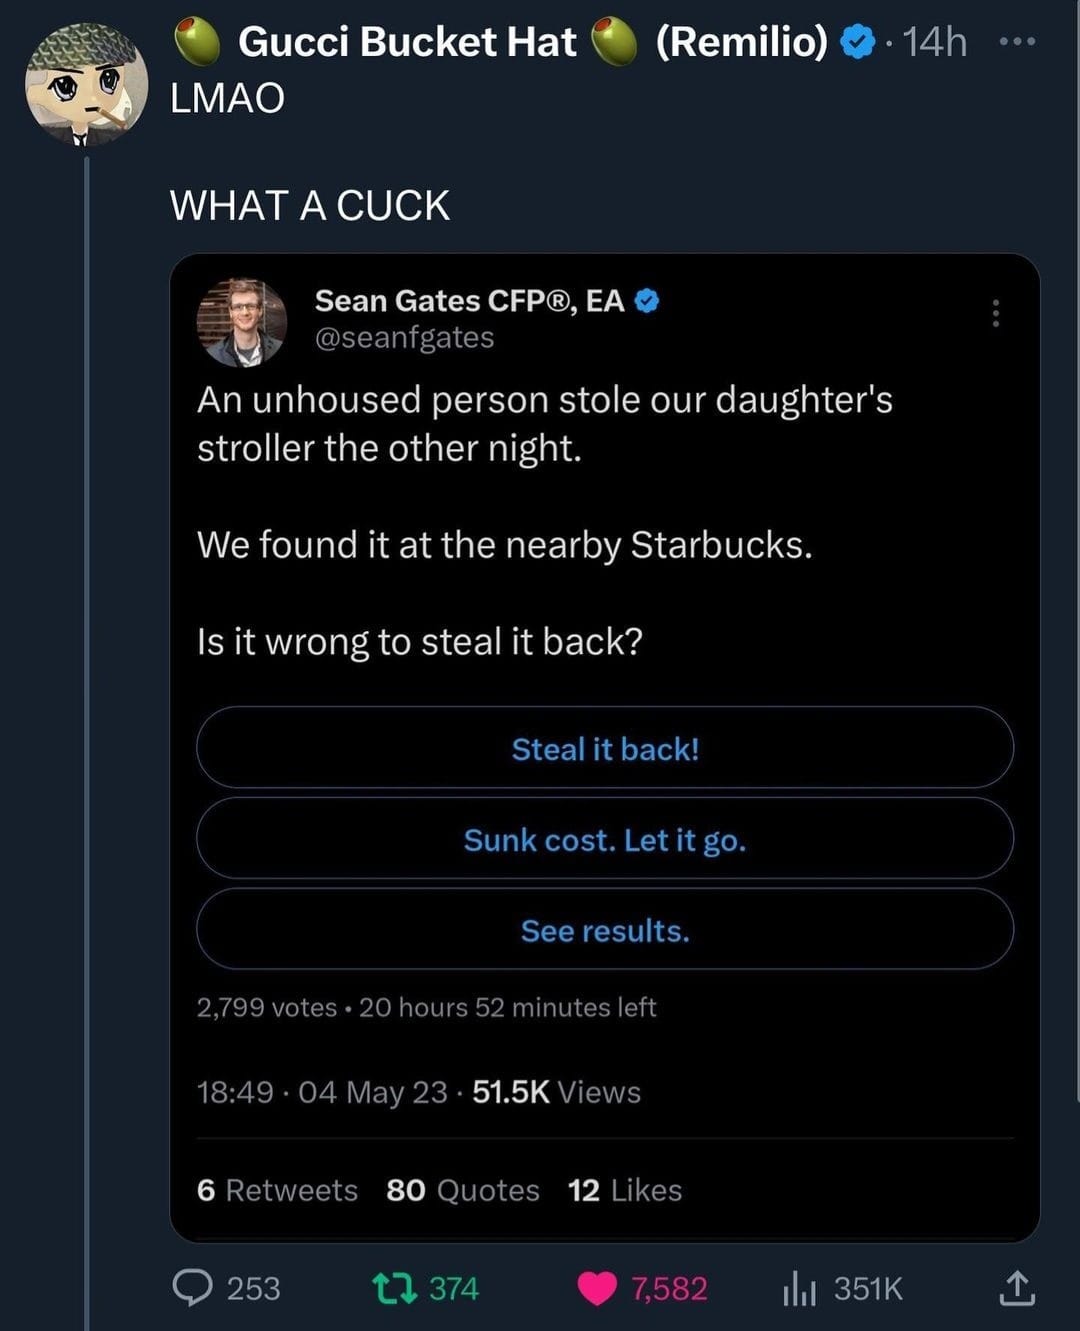Image resolution: width=1080 pixels, height=1331 pixels.
Task: Click the @seanfgates handle
Action: tap(404, 338)
